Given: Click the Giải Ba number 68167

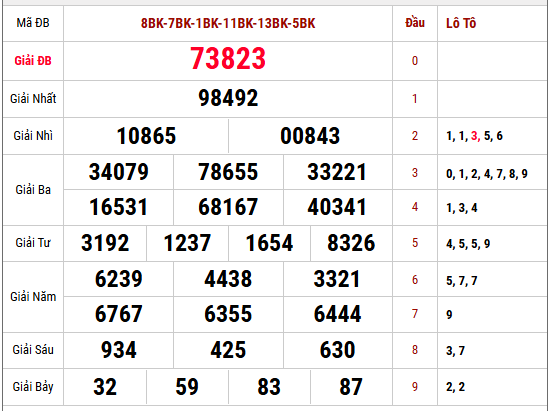Looking at the screenshot, I should [228, 207].
